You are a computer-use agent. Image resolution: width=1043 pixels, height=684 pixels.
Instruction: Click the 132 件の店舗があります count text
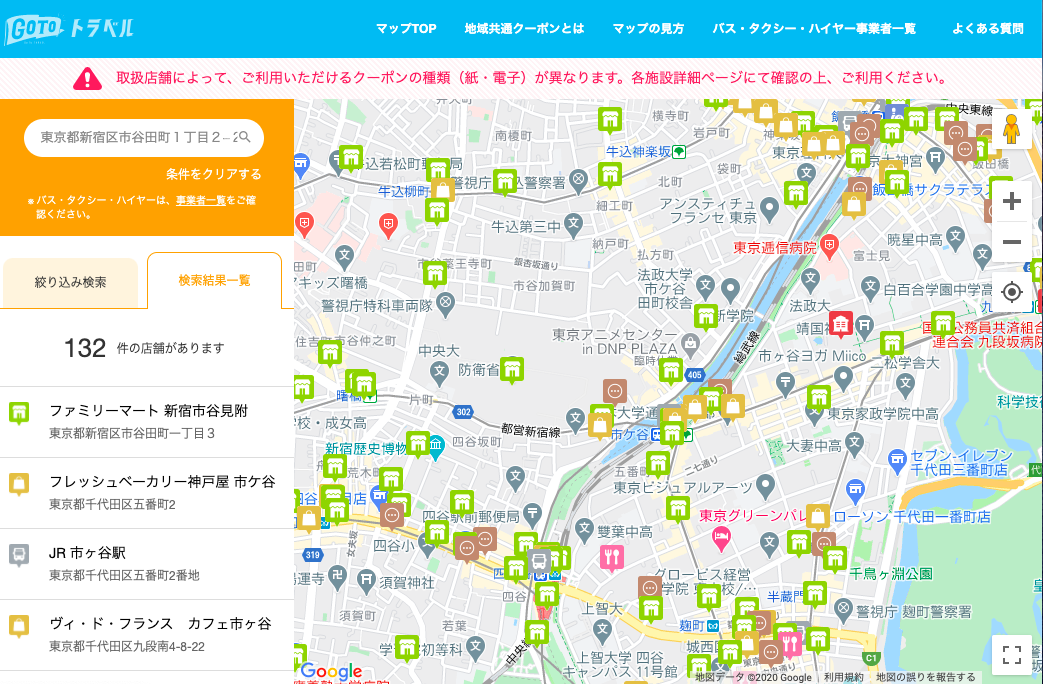point(144,347)
